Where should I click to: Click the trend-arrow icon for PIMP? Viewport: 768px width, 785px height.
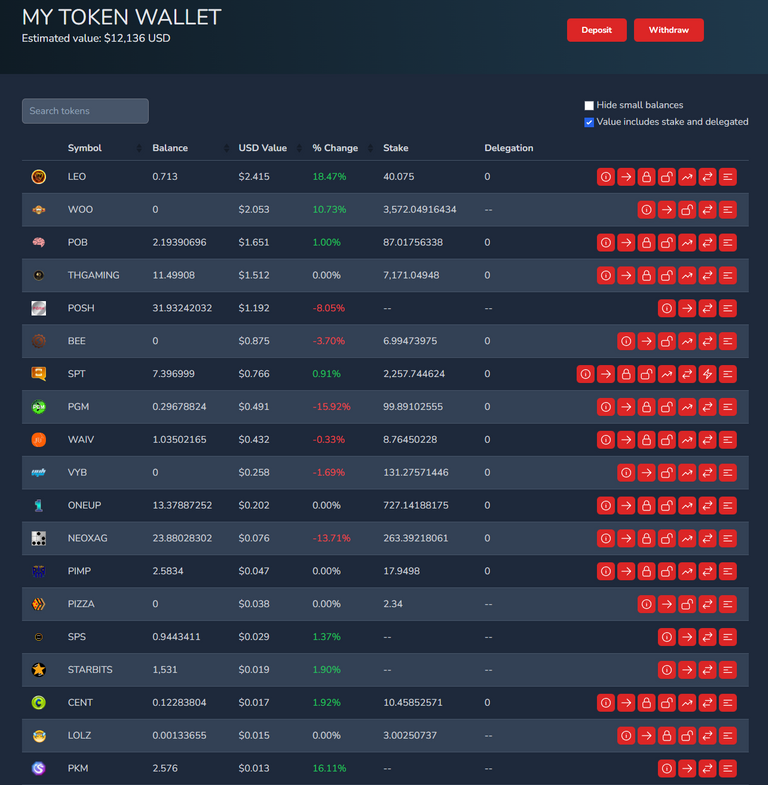point(687,571)
